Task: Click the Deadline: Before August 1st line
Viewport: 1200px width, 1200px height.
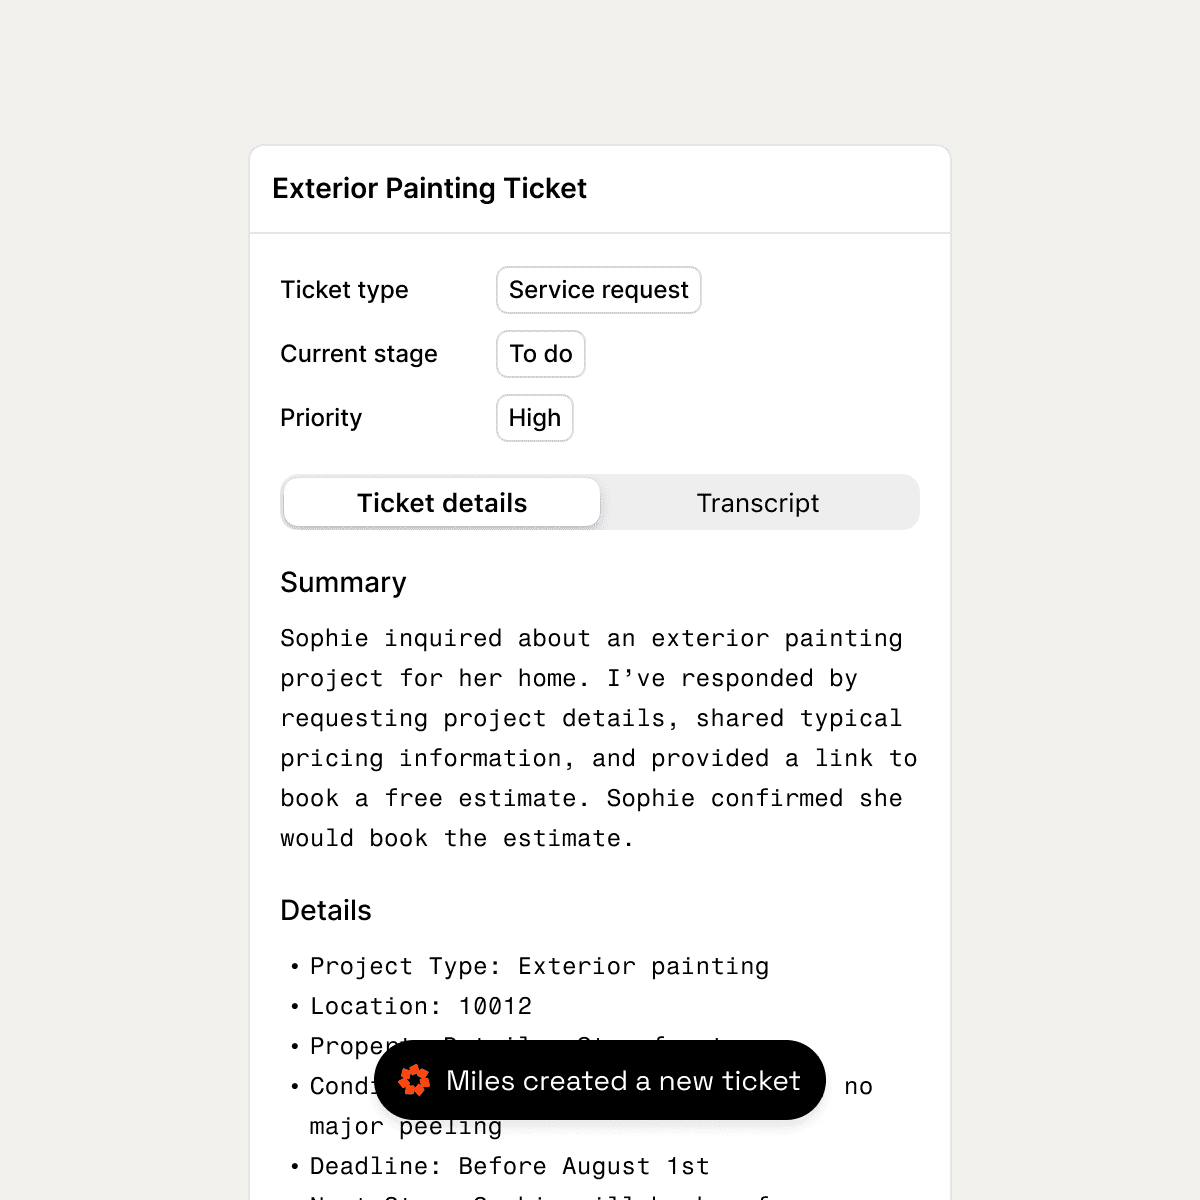Action: coord(509,1166)
